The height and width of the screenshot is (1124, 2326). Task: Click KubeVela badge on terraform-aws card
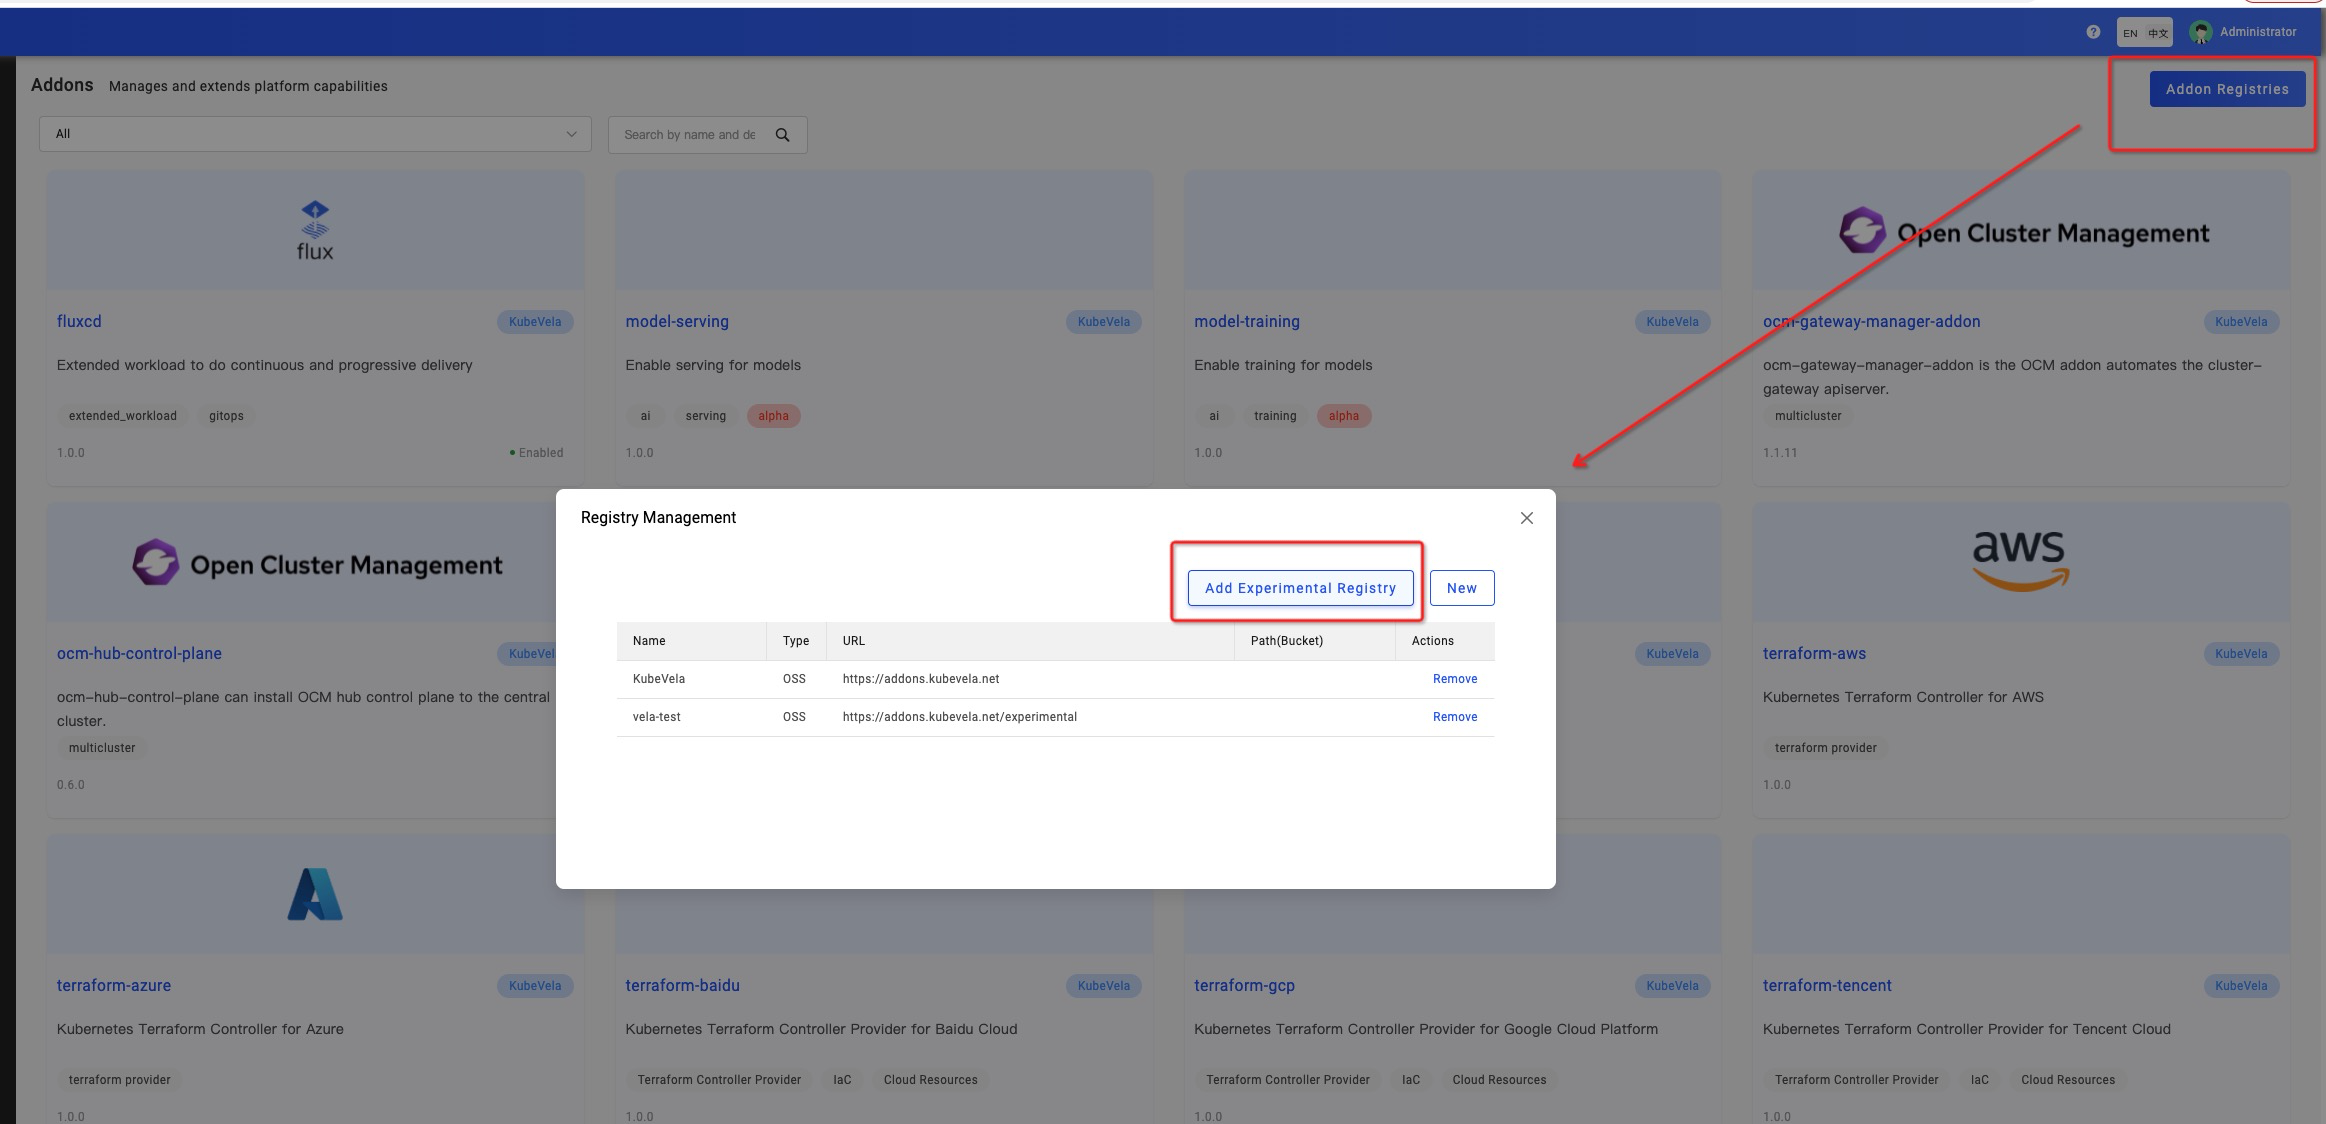pyautogui.click(x=2241, y=654)
